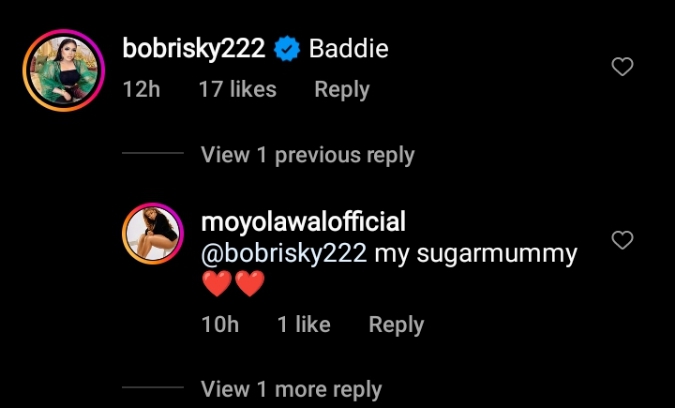Click the dash line beside View 1 more reply
Image resolution: width=675 pixels, height=408 pixels.
pos(152,389)
